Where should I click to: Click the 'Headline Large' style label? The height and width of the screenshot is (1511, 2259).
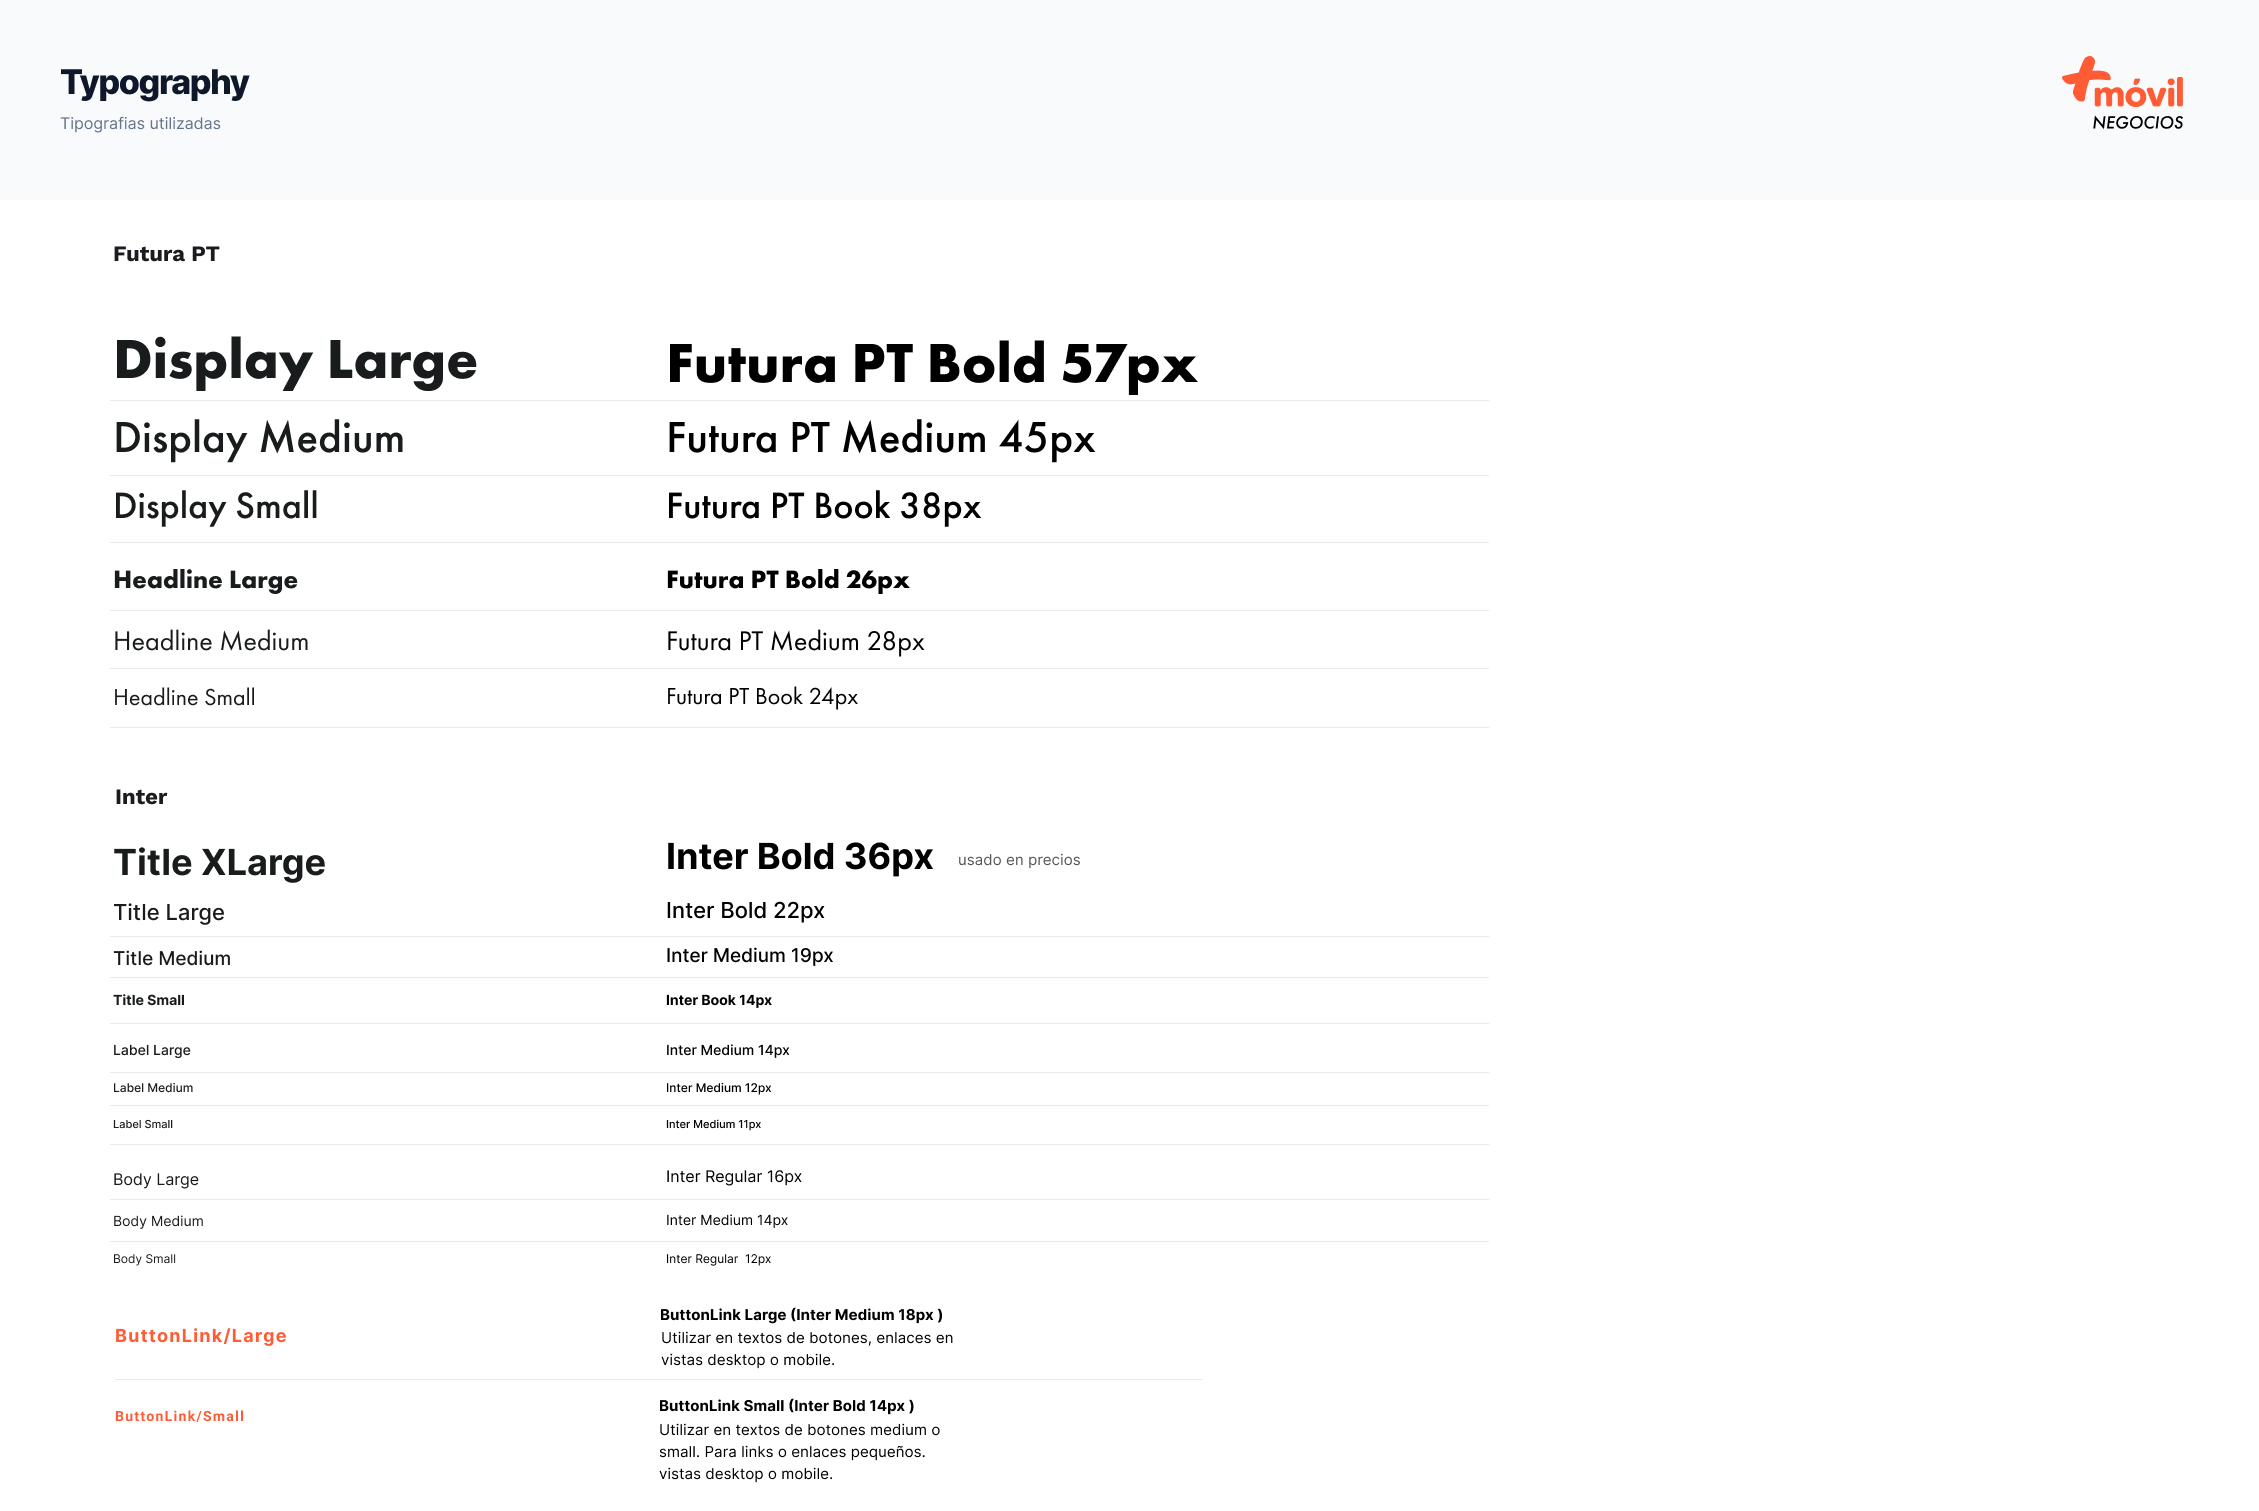click(x=205, y=580)
